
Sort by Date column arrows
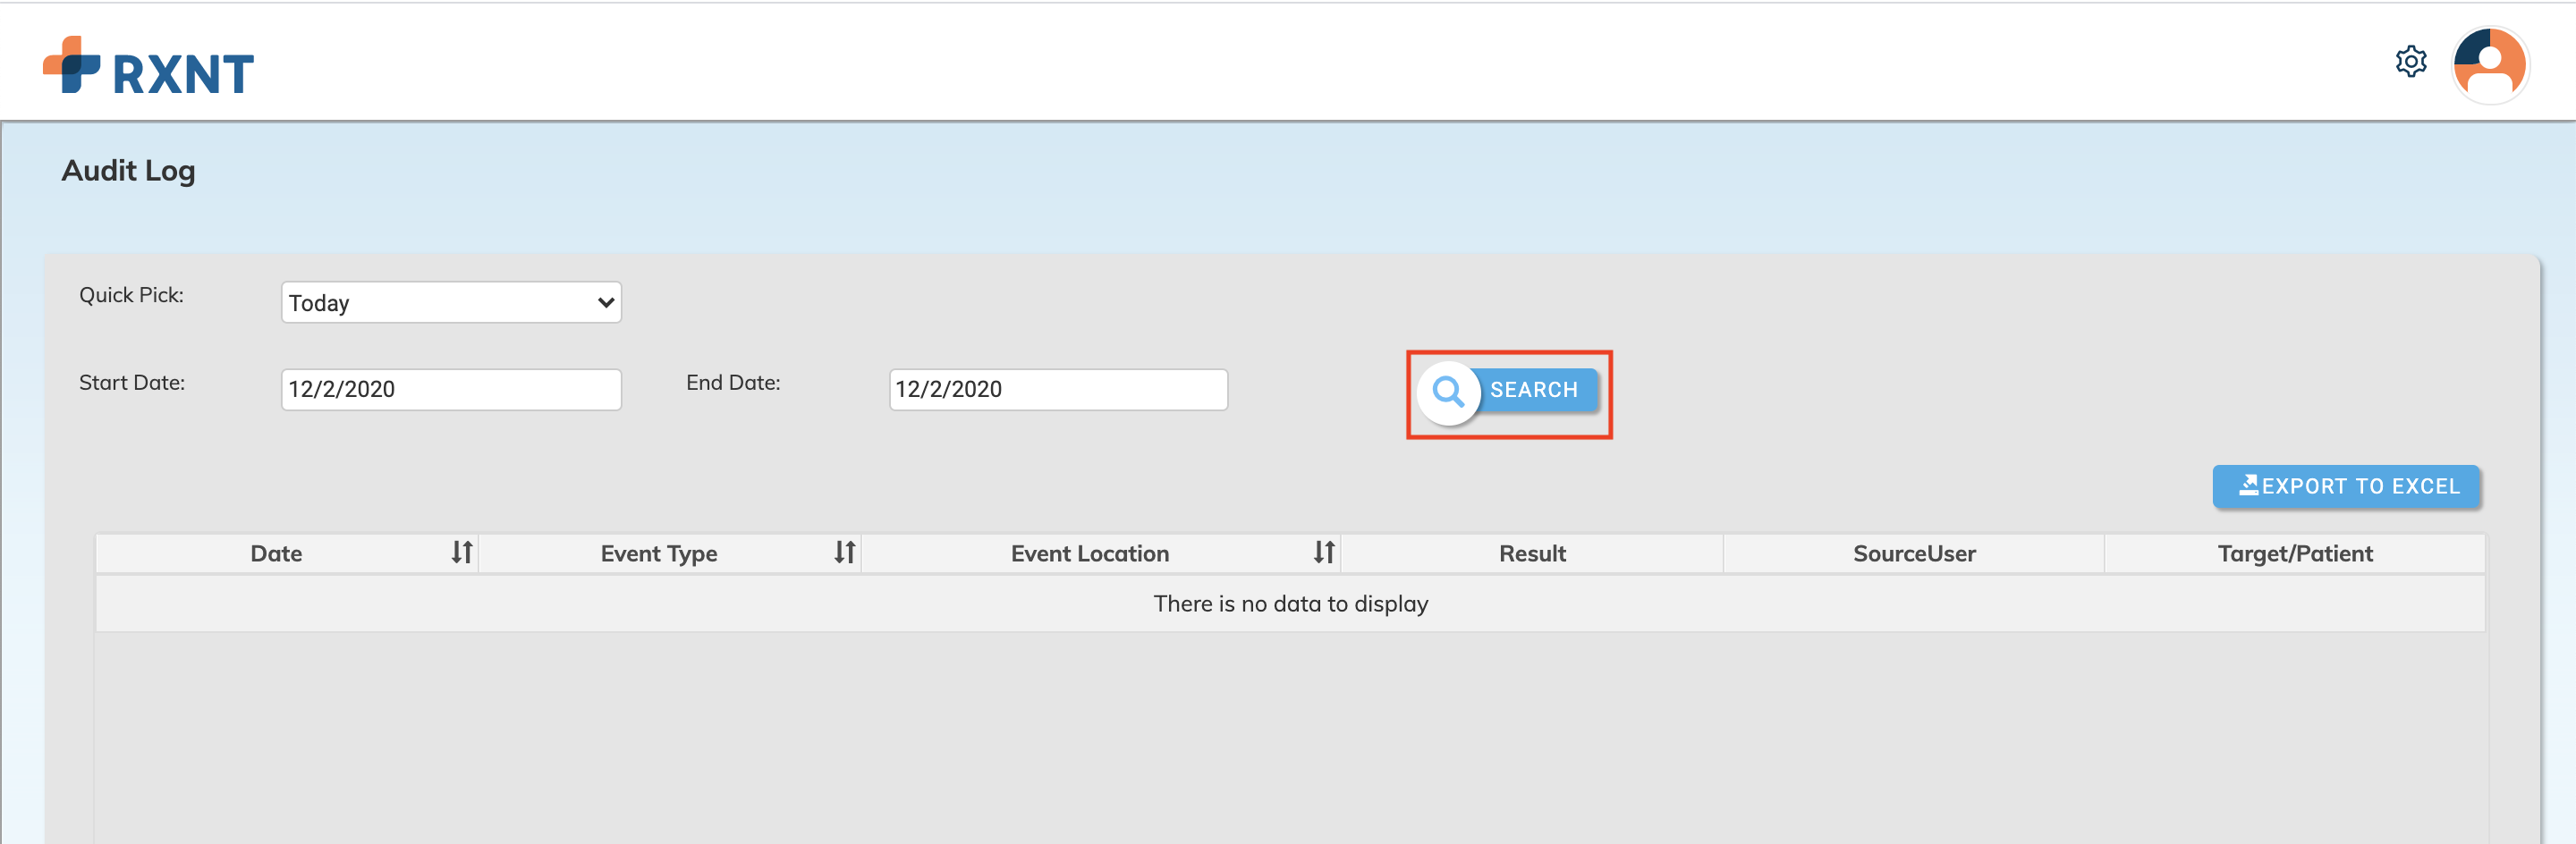[461, 552]
